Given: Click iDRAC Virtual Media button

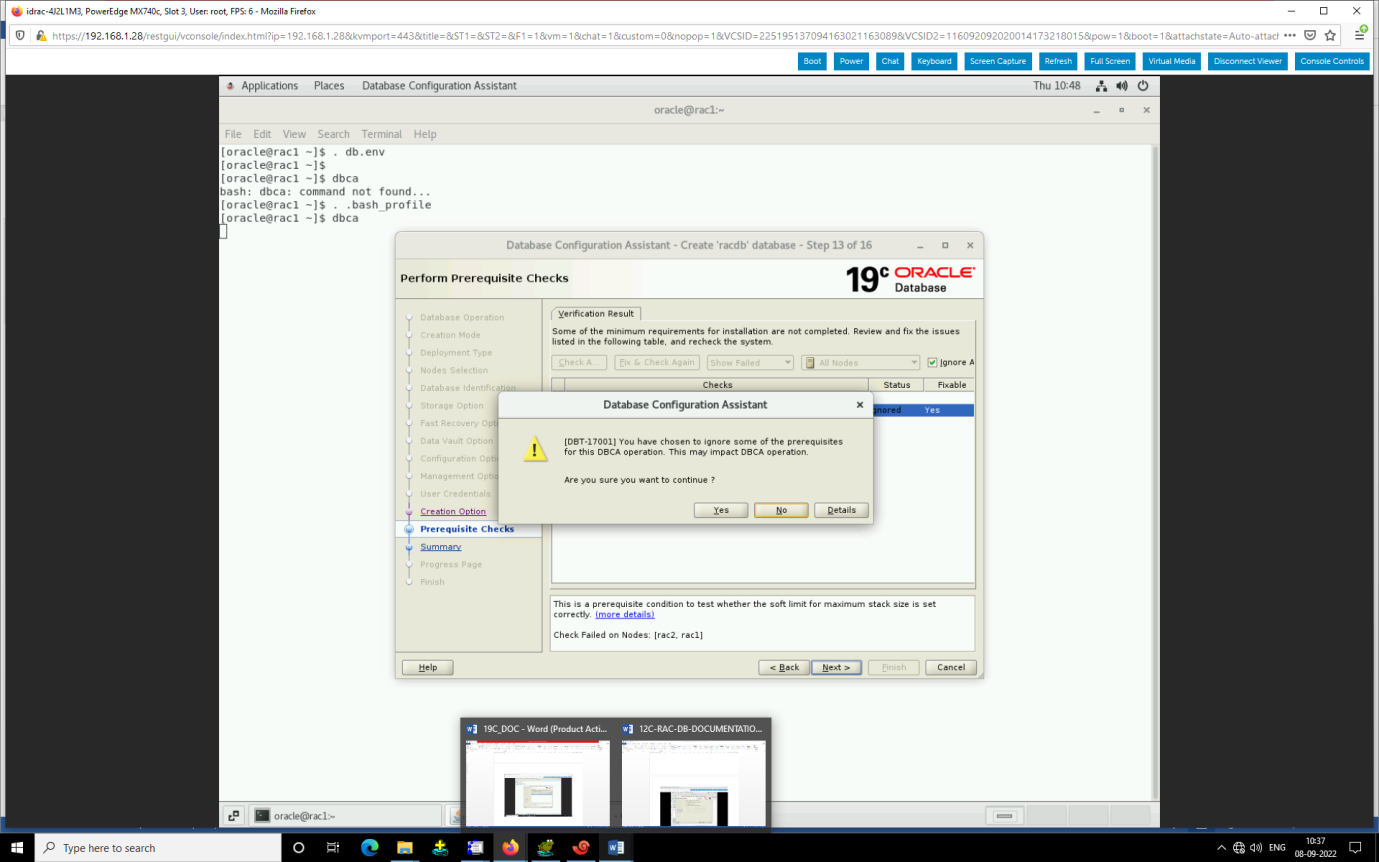Looking at the screenshot, I should tap(1171, 61).
